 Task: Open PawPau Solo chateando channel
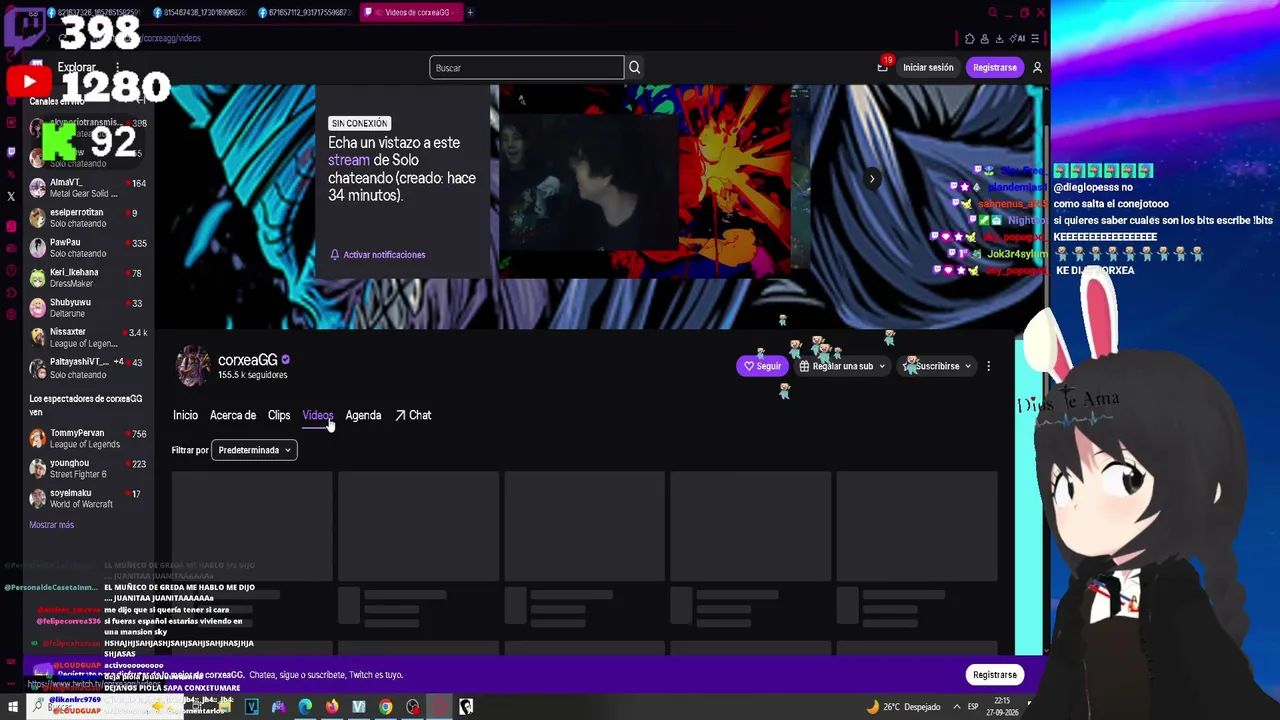[x=88, y=248]
